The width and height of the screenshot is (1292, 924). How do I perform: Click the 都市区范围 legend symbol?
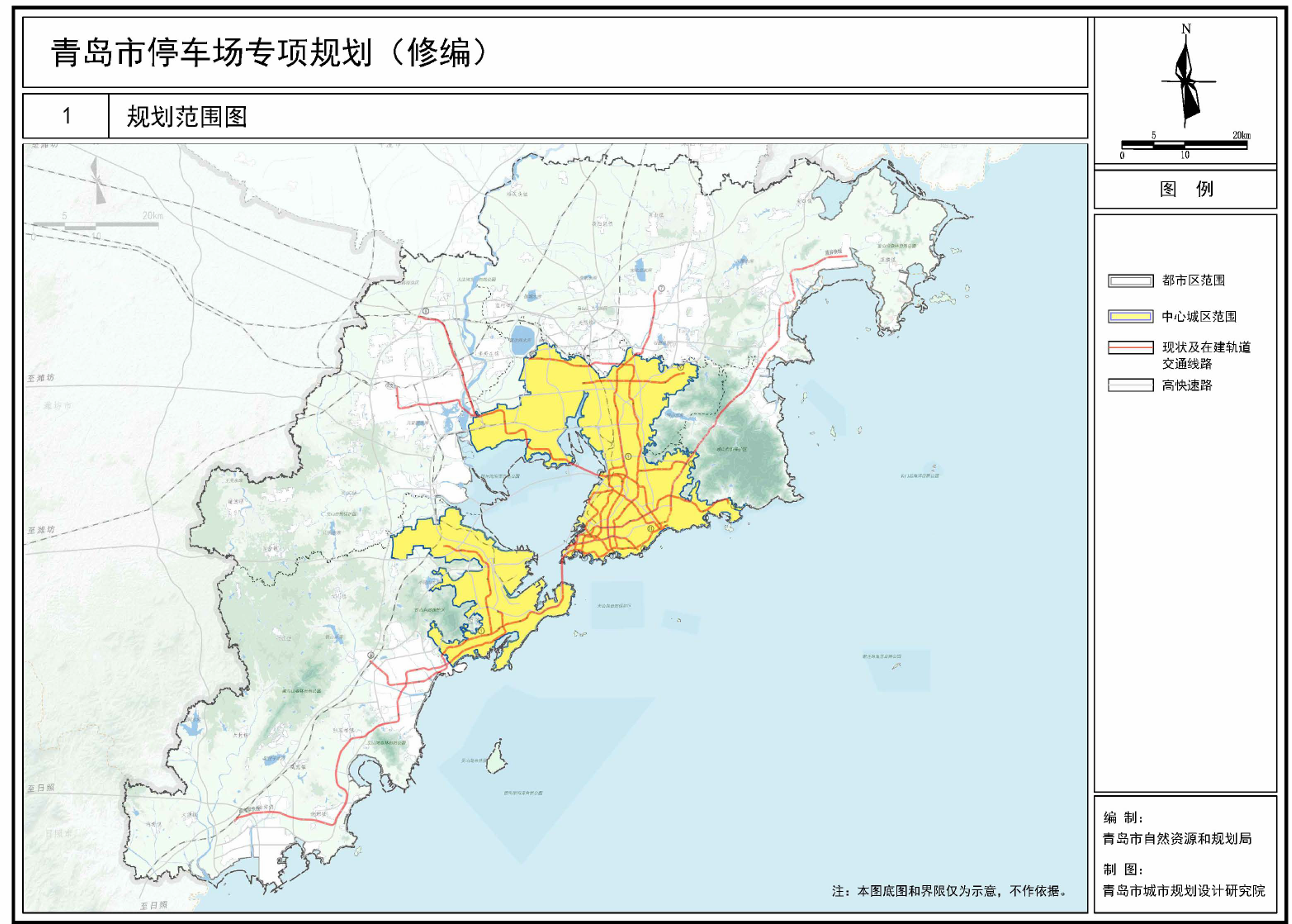(x=1128, y=281)
